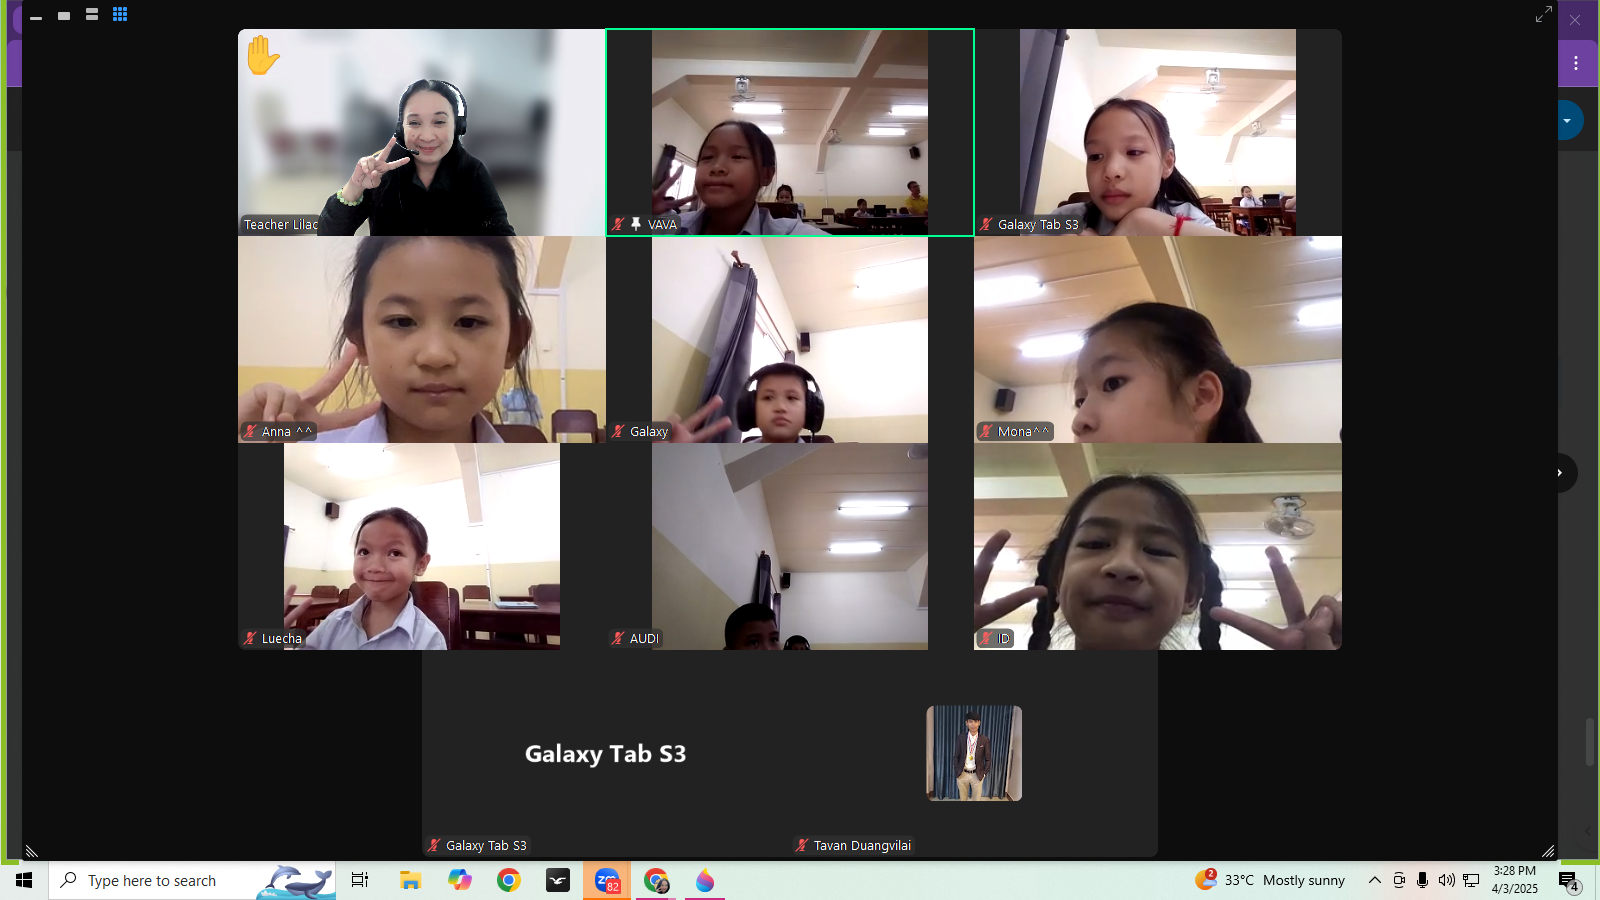Click the Windows search box

192,880
